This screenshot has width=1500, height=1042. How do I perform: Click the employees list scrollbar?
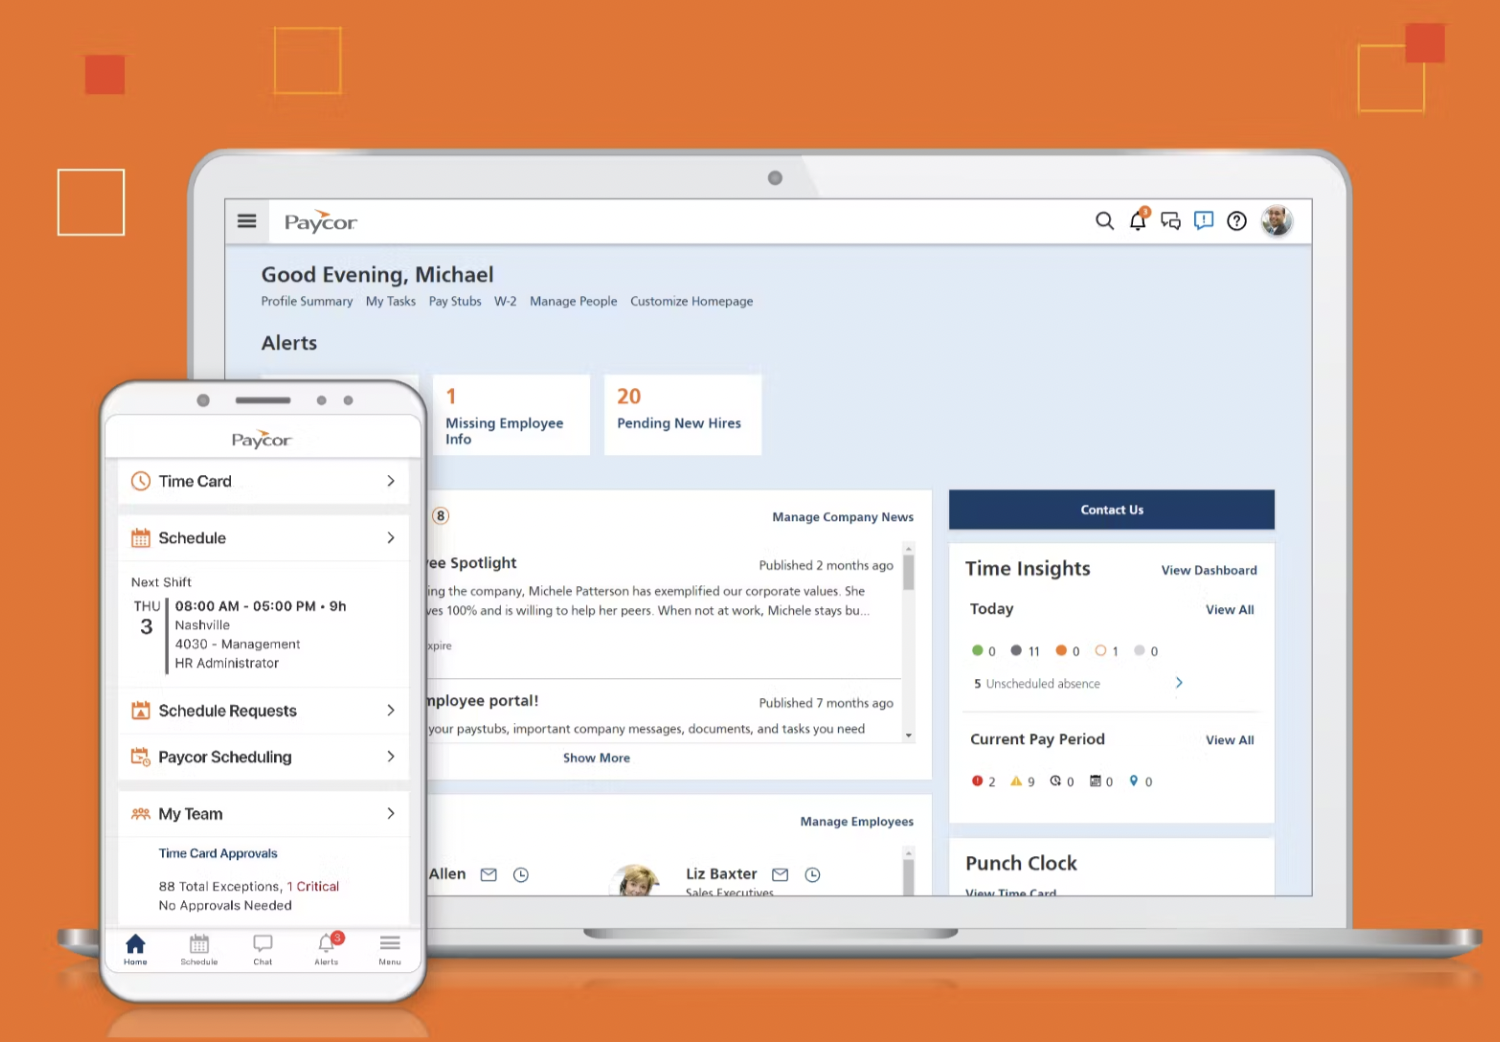click(x=909, y=877)
